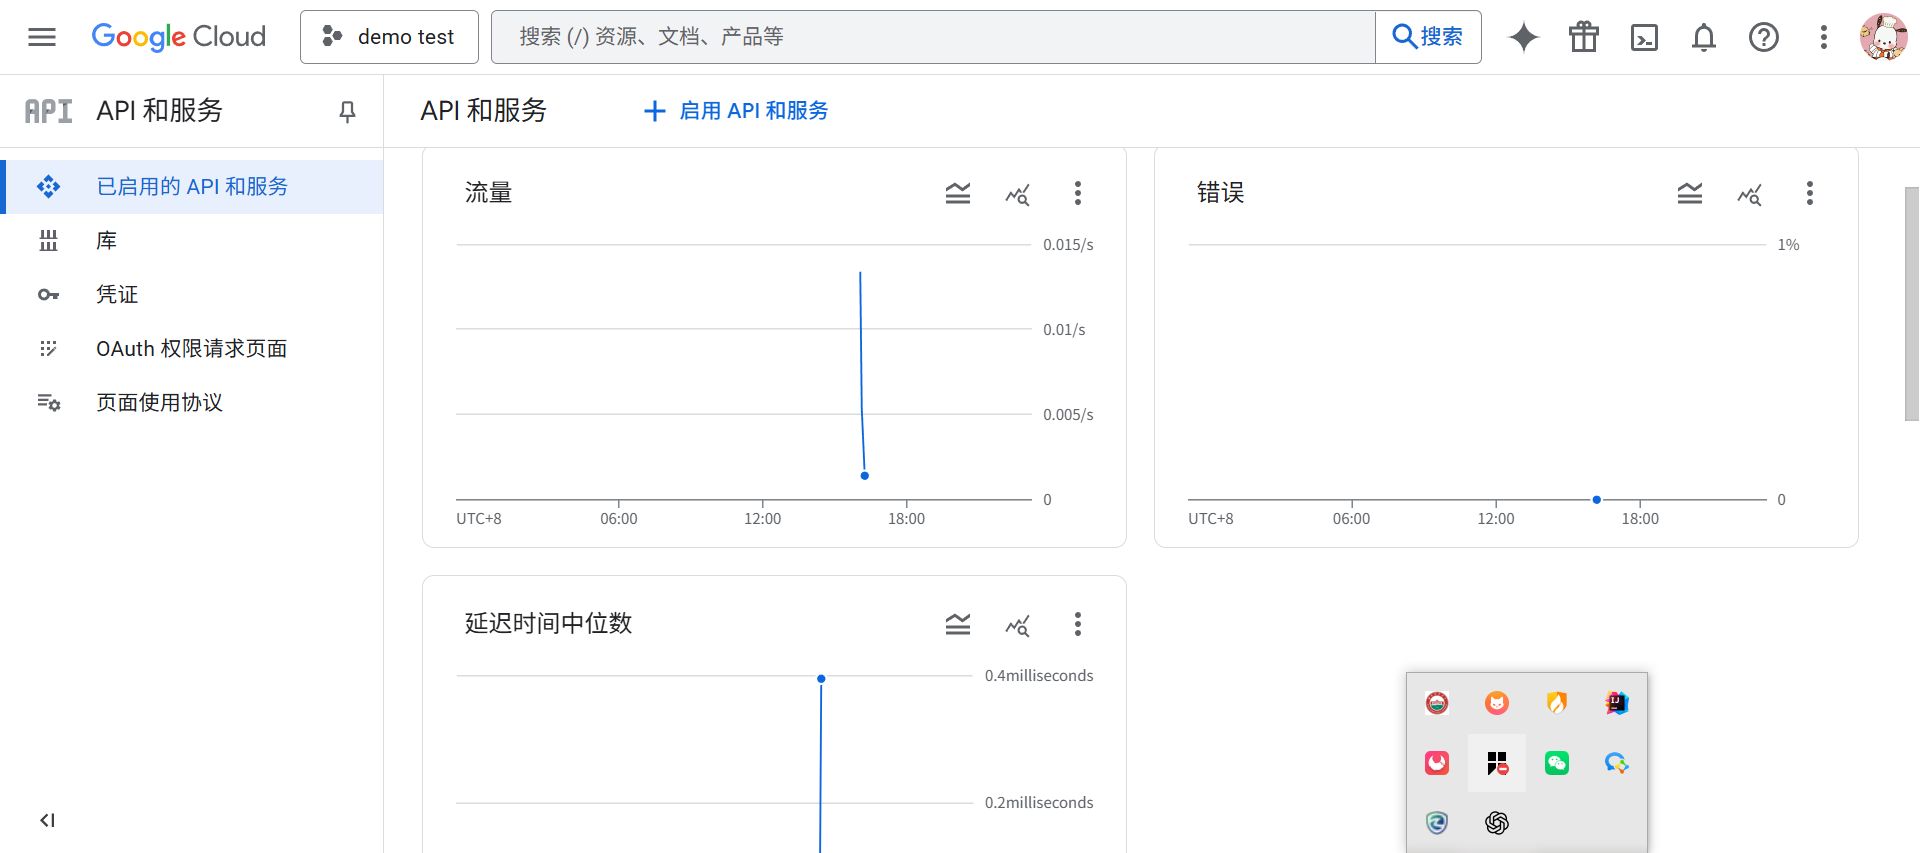This screenshot has height=853, width=1920.
Task: Click the page vertical scrollbar thumb
Action: coord(1912,304)
